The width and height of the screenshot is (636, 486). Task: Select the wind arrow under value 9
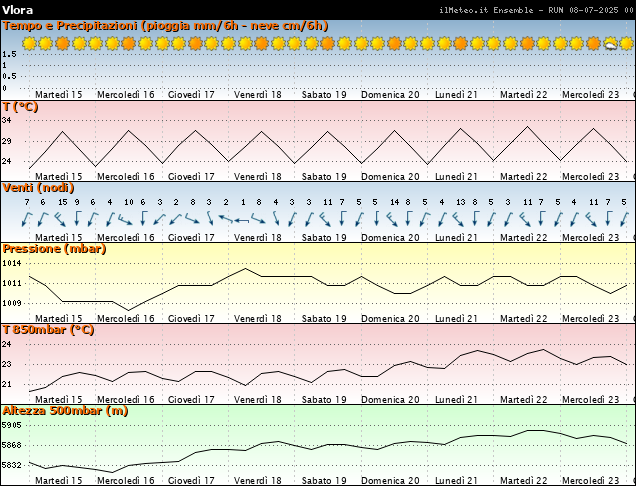pos(77,219)
